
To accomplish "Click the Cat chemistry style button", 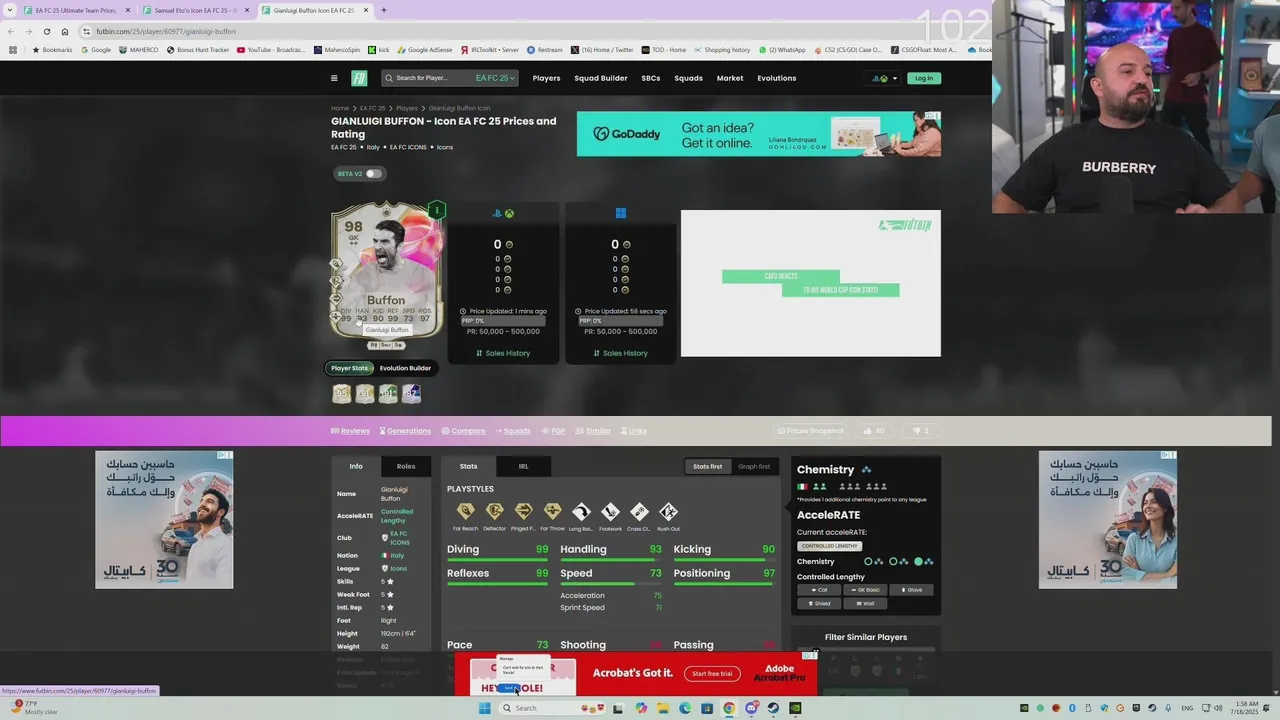I will click(819, 590).
